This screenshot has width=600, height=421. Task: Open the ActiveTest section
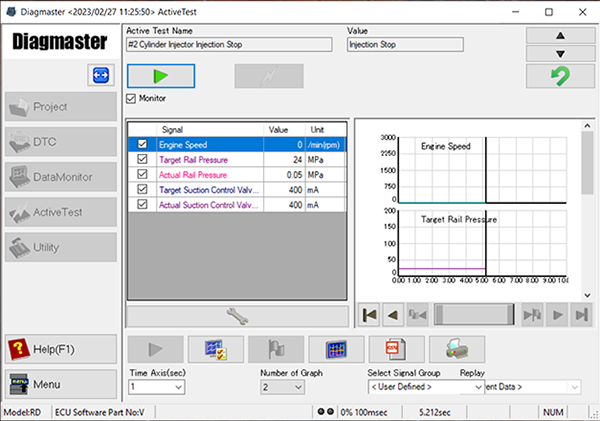point(61,212)
